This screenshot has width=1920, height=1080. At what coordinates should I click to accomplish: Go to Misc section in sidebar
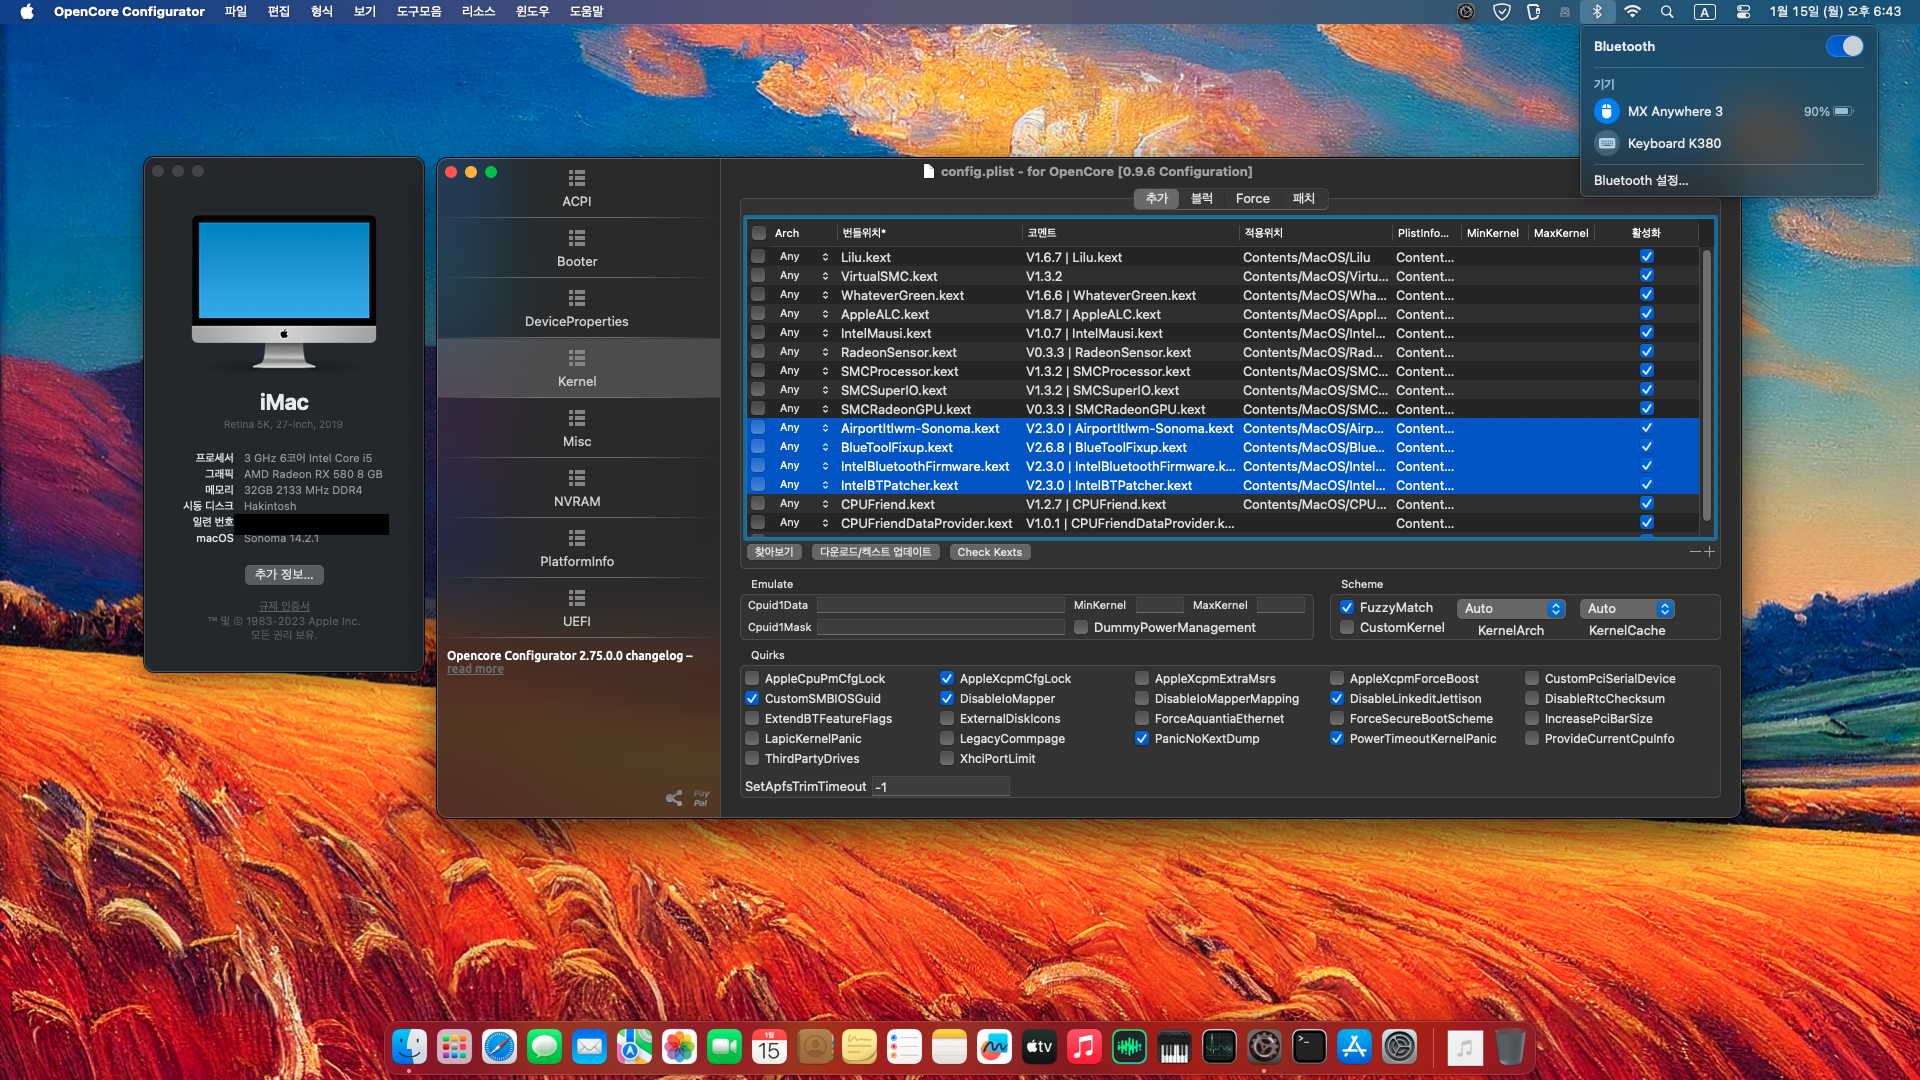click(x=577, y=428)
